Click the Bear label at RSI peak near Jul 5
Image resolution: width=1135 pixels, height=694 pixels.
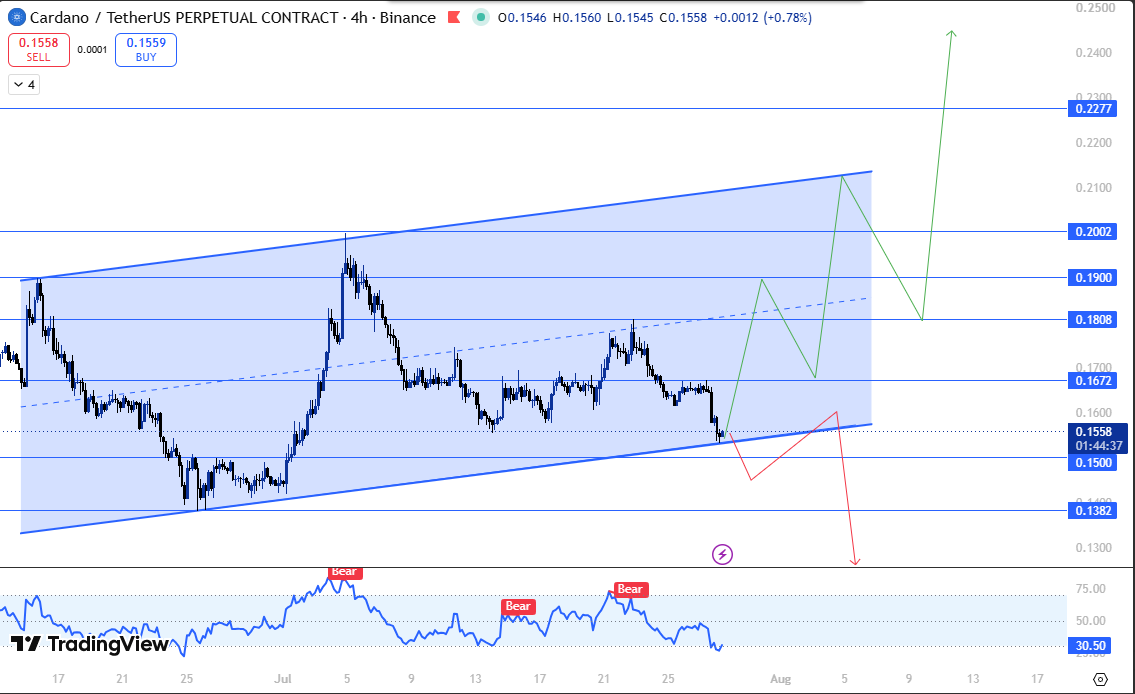[x=345, y=572]
